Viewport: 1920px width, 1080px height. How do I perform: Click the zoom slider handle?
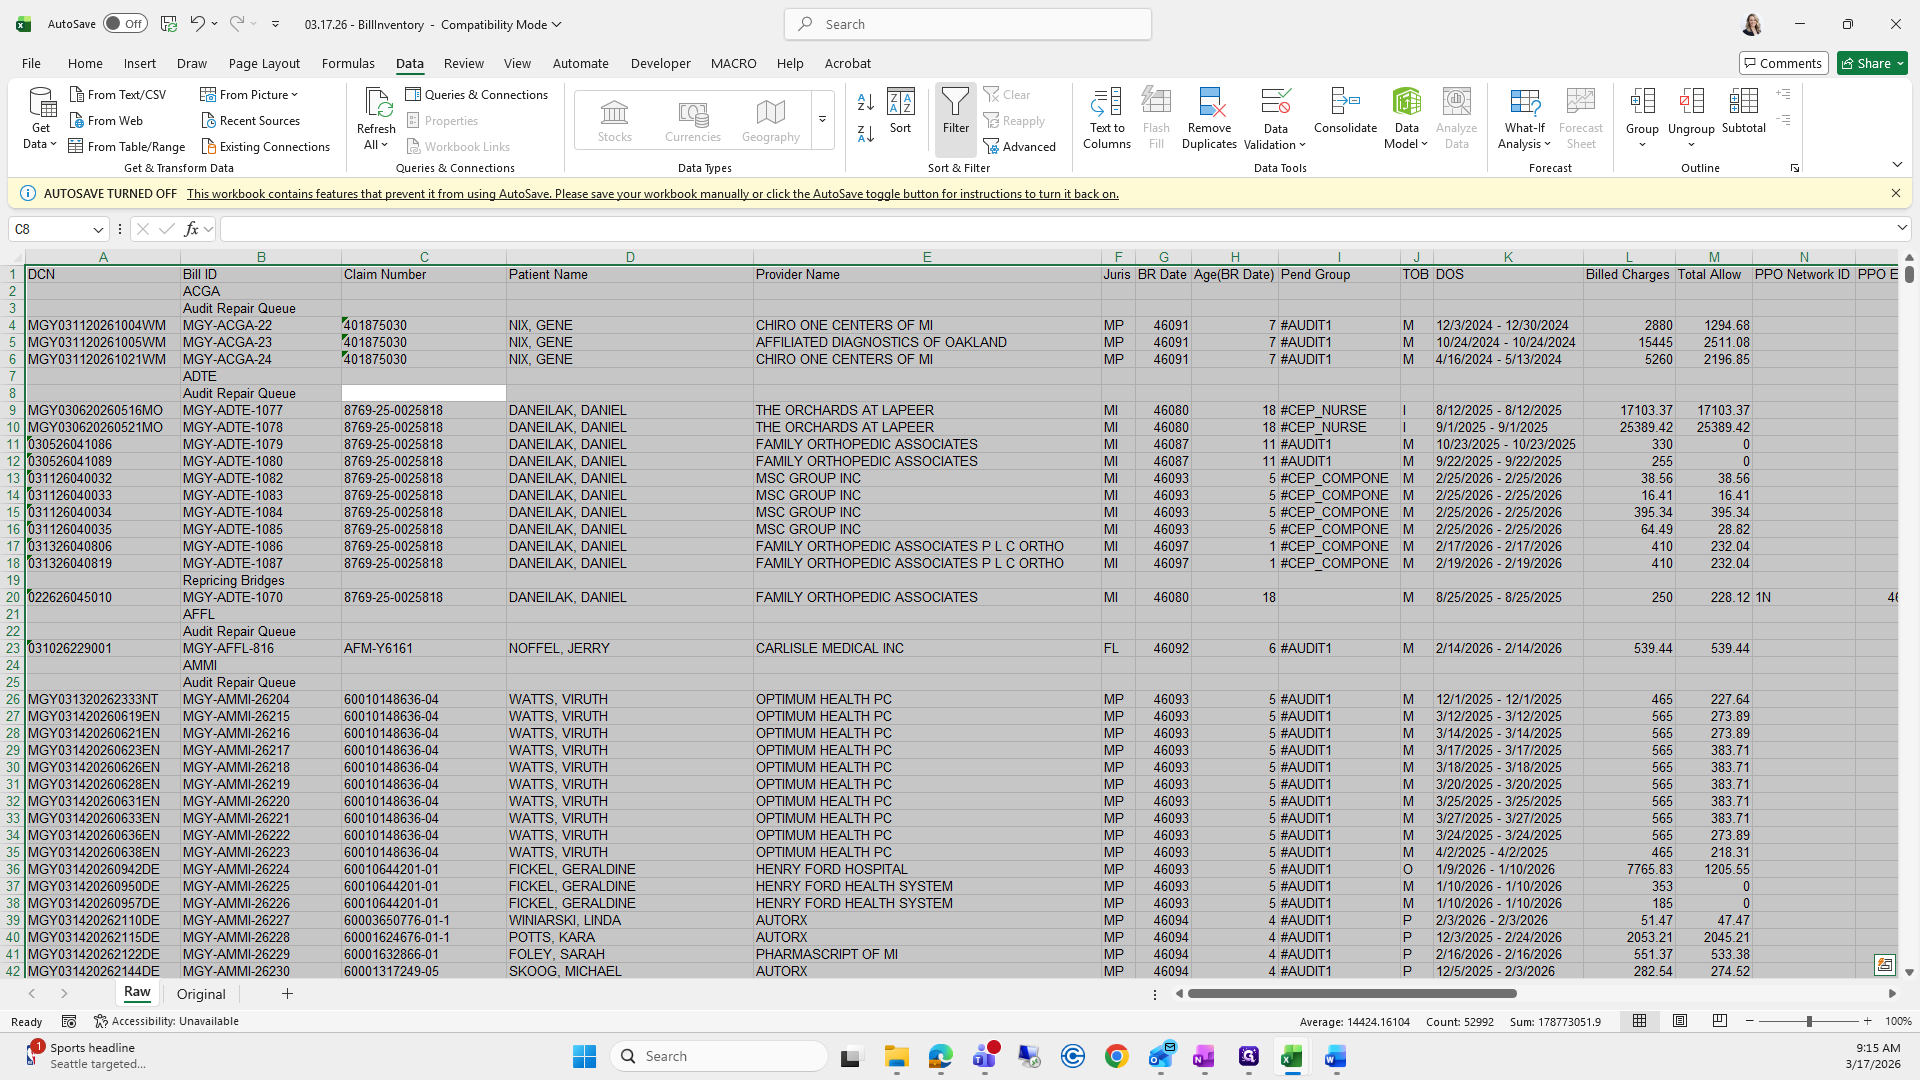pyautogui.click(x=1808, y=1021)
